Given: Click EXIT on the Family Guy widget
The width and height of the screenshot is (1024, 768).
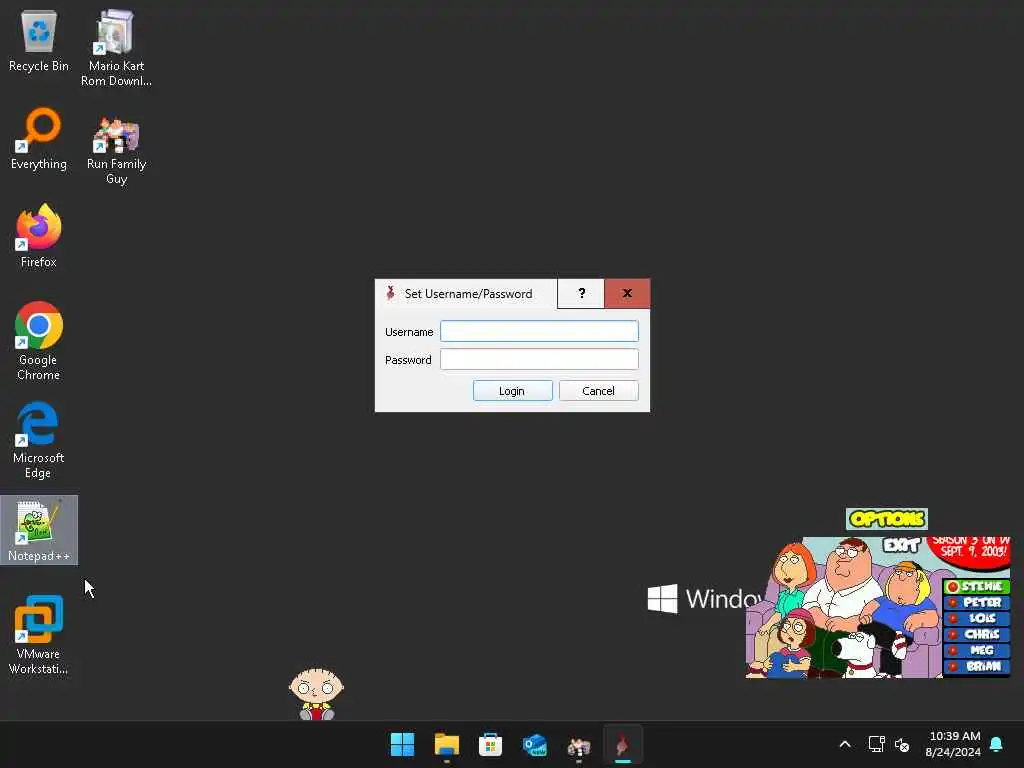Looking at the screenshot, I should click(901, 544).
